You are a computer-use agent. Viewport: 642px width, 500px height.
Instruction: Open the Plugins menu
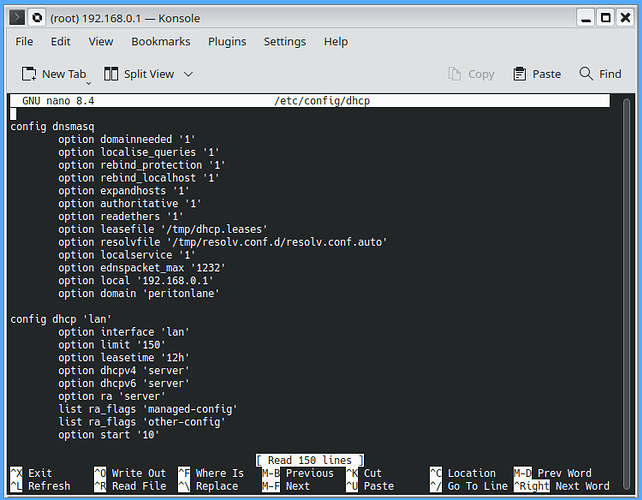[227, 41]
